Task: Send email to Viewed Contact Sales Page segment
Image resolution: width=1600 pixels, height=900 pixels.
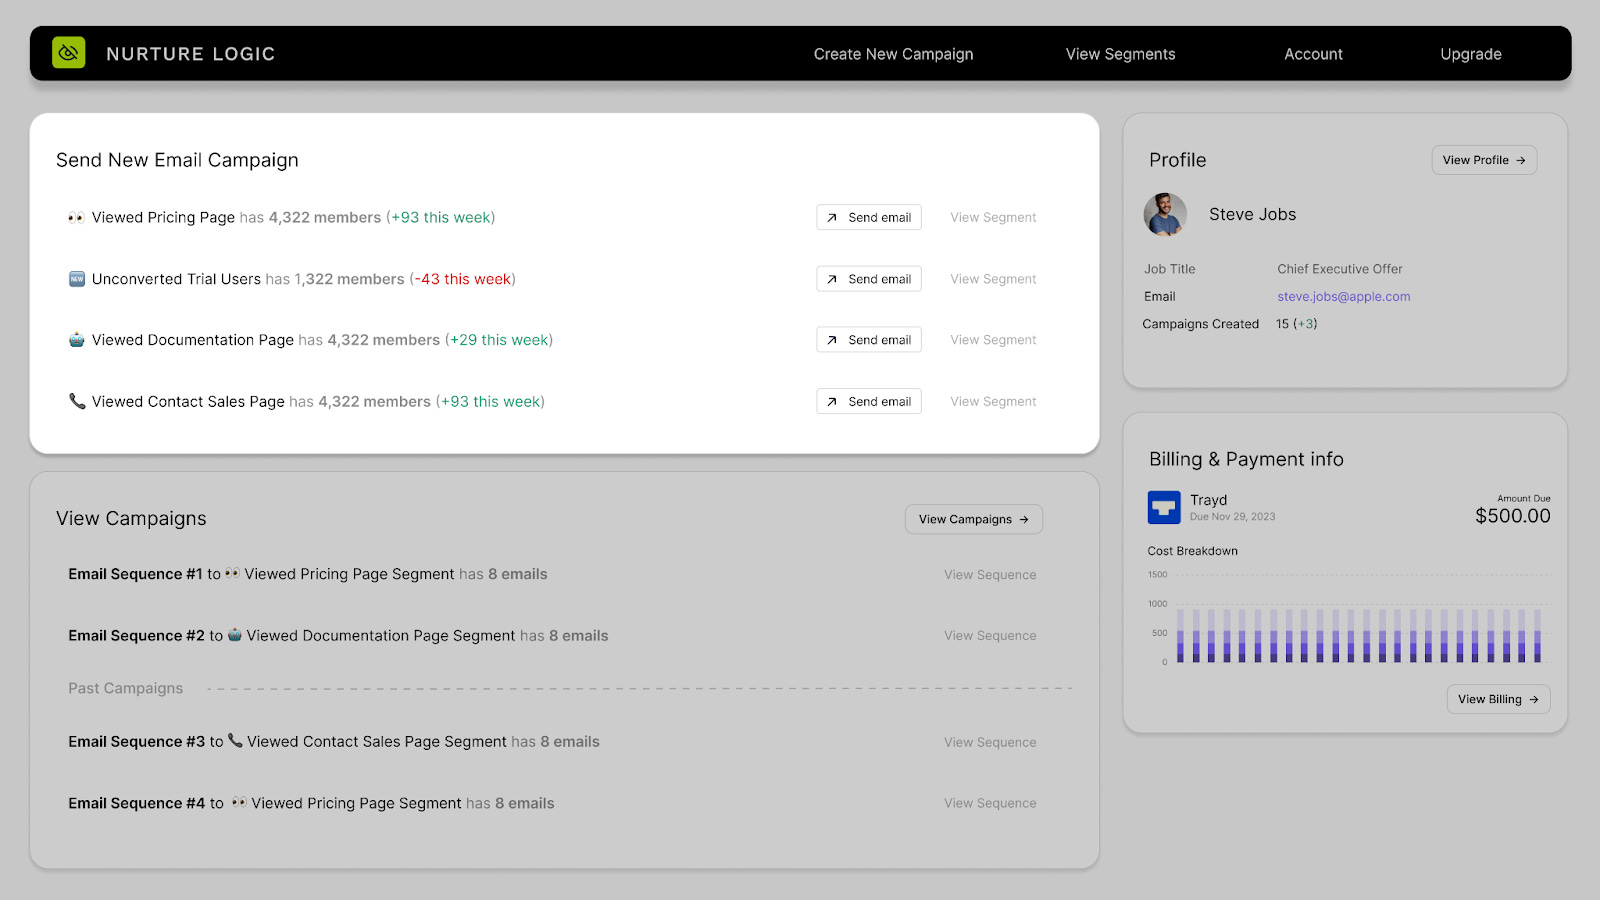Action: tap(869, 401)
